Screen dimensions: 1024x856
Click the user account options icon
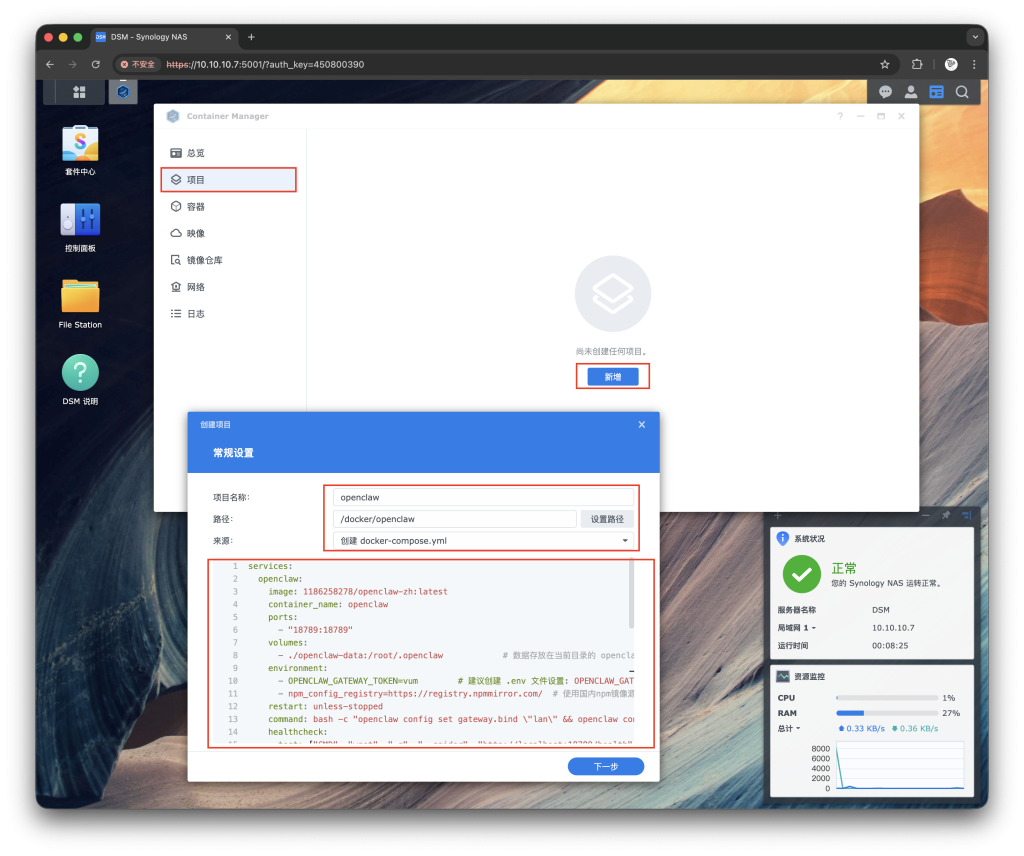[x=911, y=92]
